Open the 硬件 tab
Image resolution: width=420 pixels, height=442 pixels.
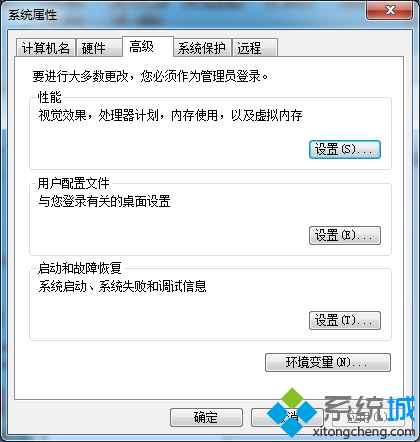tap(99, 48)
